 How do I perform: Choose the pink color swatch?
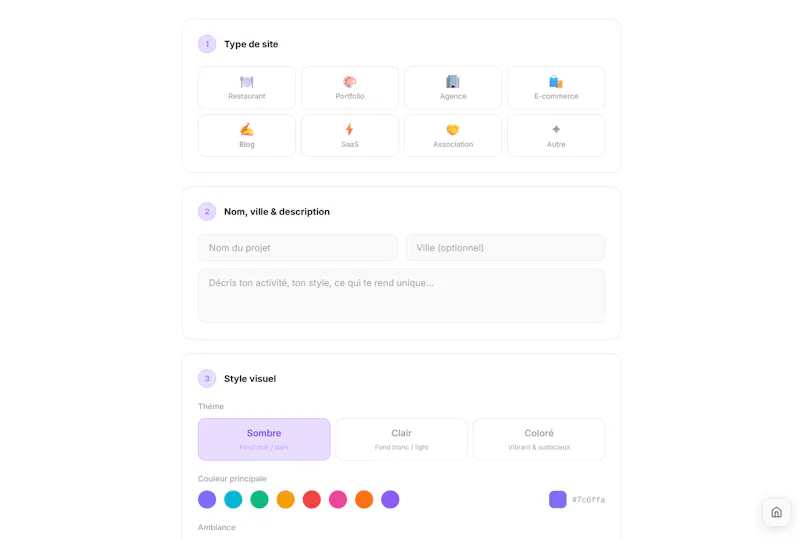(x=338, y=499)
